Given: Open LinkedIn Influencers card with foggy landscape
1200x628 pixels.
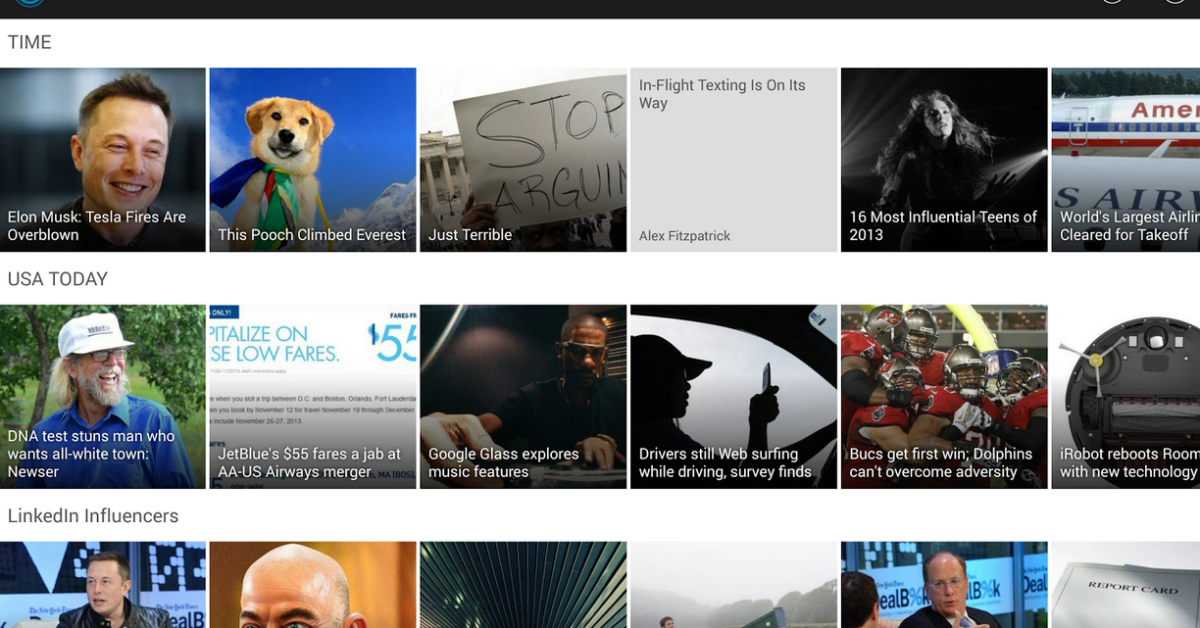Looking at the screenshot, I should 734,585.
